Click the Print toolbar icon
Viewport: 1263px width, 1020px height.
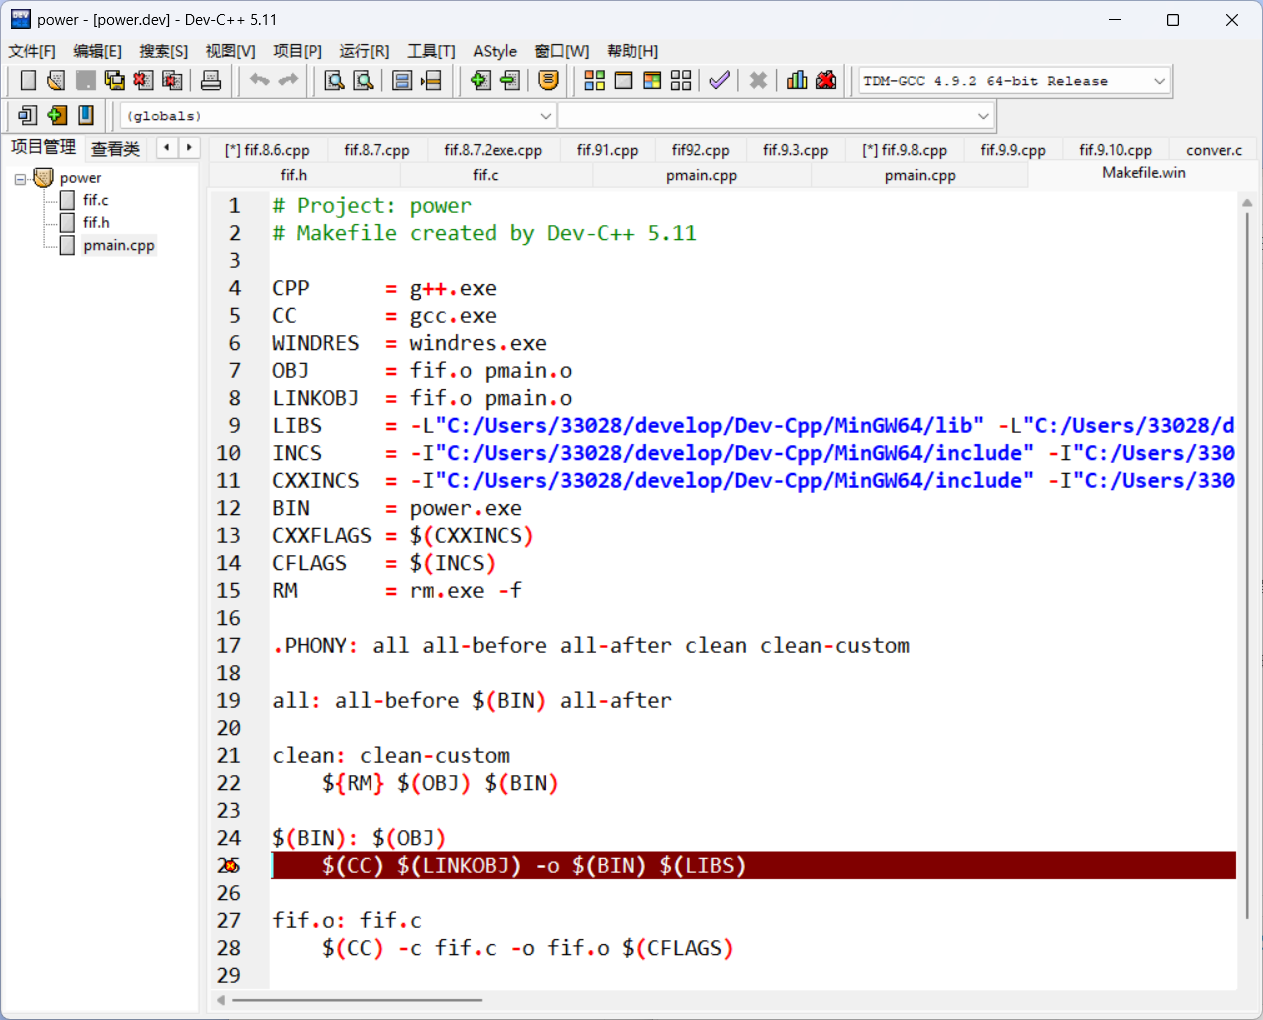[x=211, y=80]
